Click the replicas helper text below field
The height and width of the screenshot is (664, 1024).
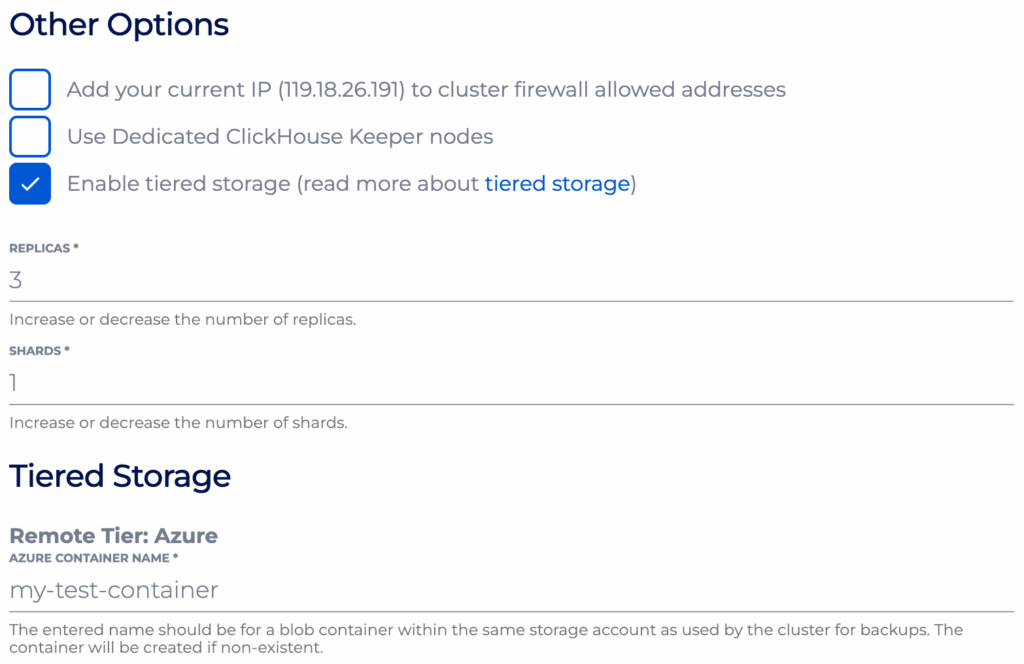coord(182,320)
